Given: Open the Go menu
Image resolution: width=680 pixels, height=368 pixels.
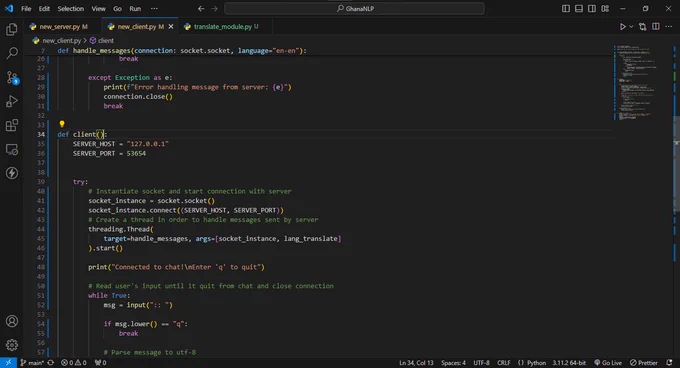Looking at the screenshot, I should [x=117, y=8].
